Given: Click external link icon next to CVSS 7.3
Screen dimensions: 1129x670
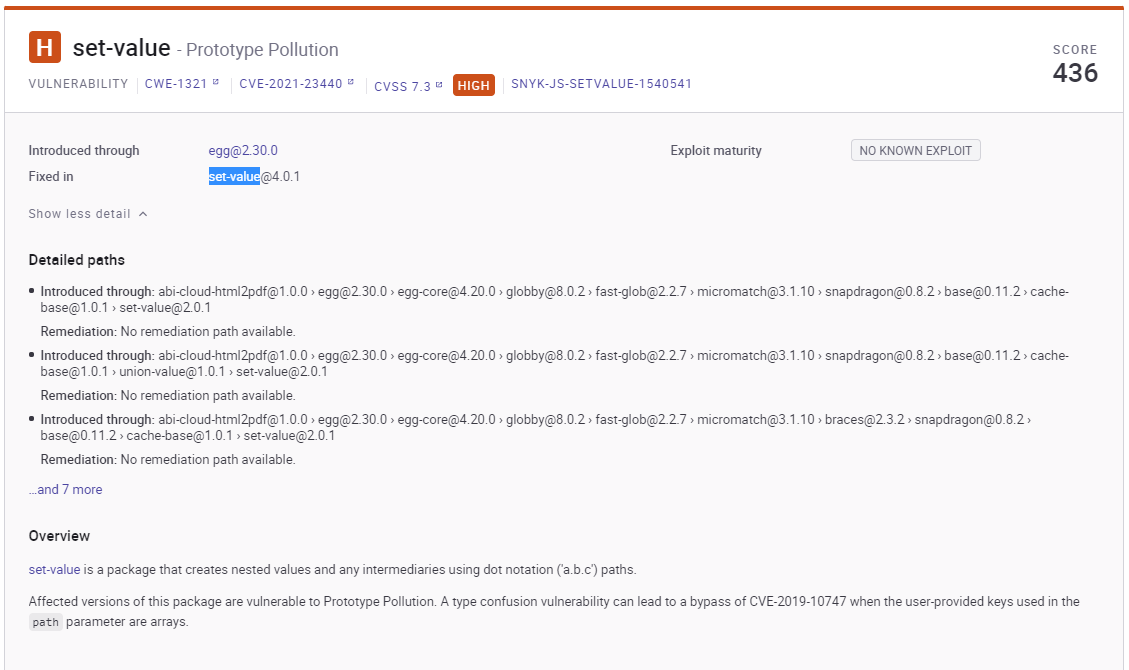Looking at the screenshot, I should (438, 85).
